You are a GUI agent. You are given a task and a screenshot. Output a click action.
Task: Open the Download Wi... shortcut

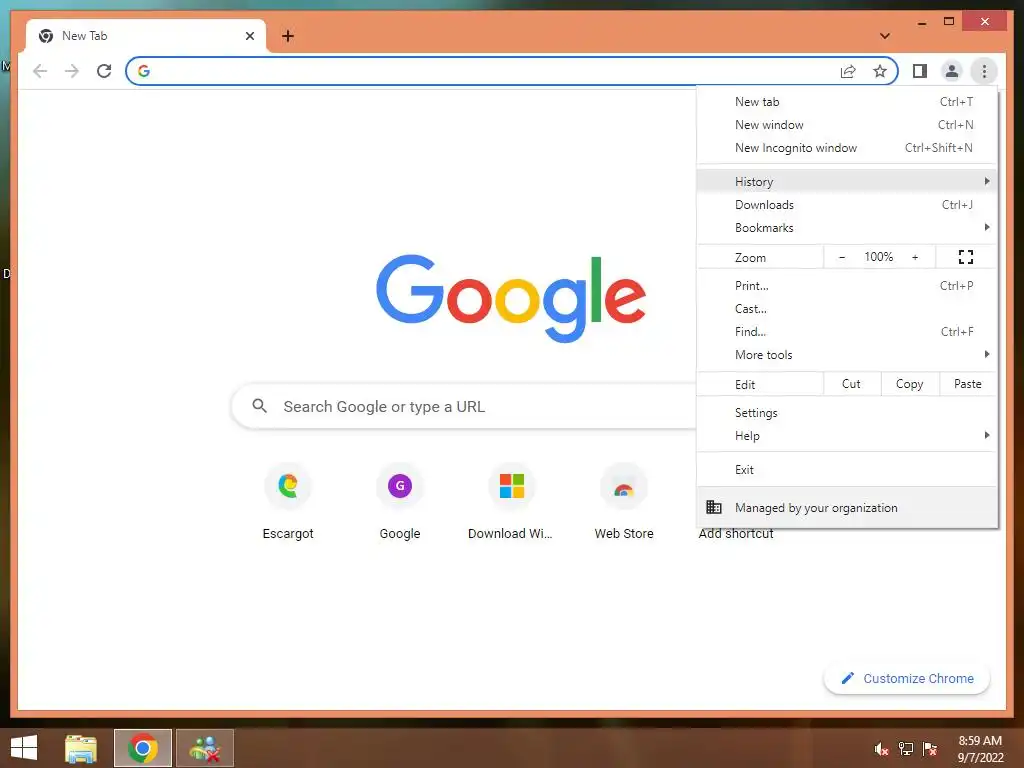tap(511, 502)
